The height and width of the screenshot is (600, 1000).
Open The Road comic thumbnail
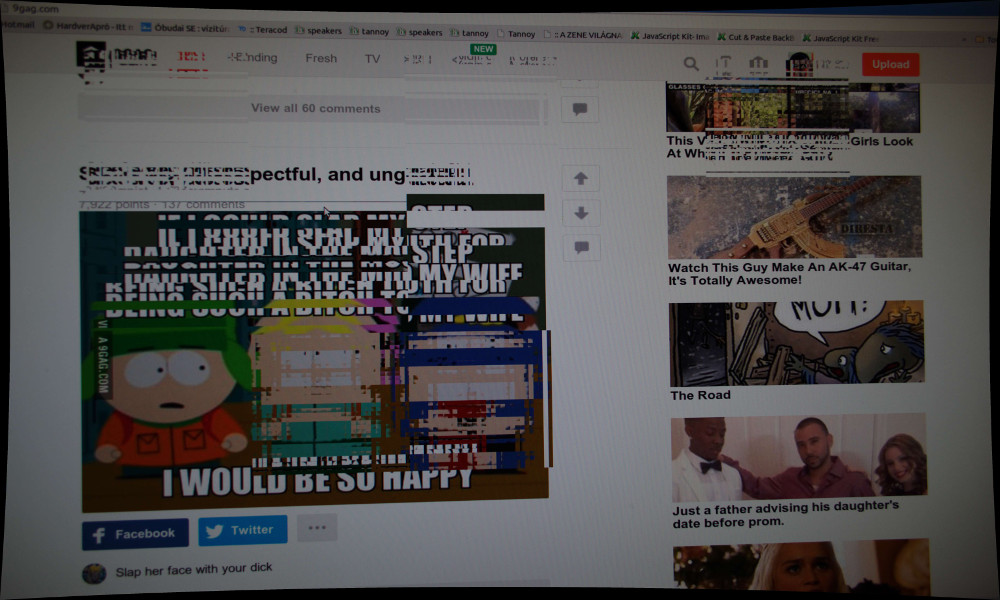[x=797, y=343]
